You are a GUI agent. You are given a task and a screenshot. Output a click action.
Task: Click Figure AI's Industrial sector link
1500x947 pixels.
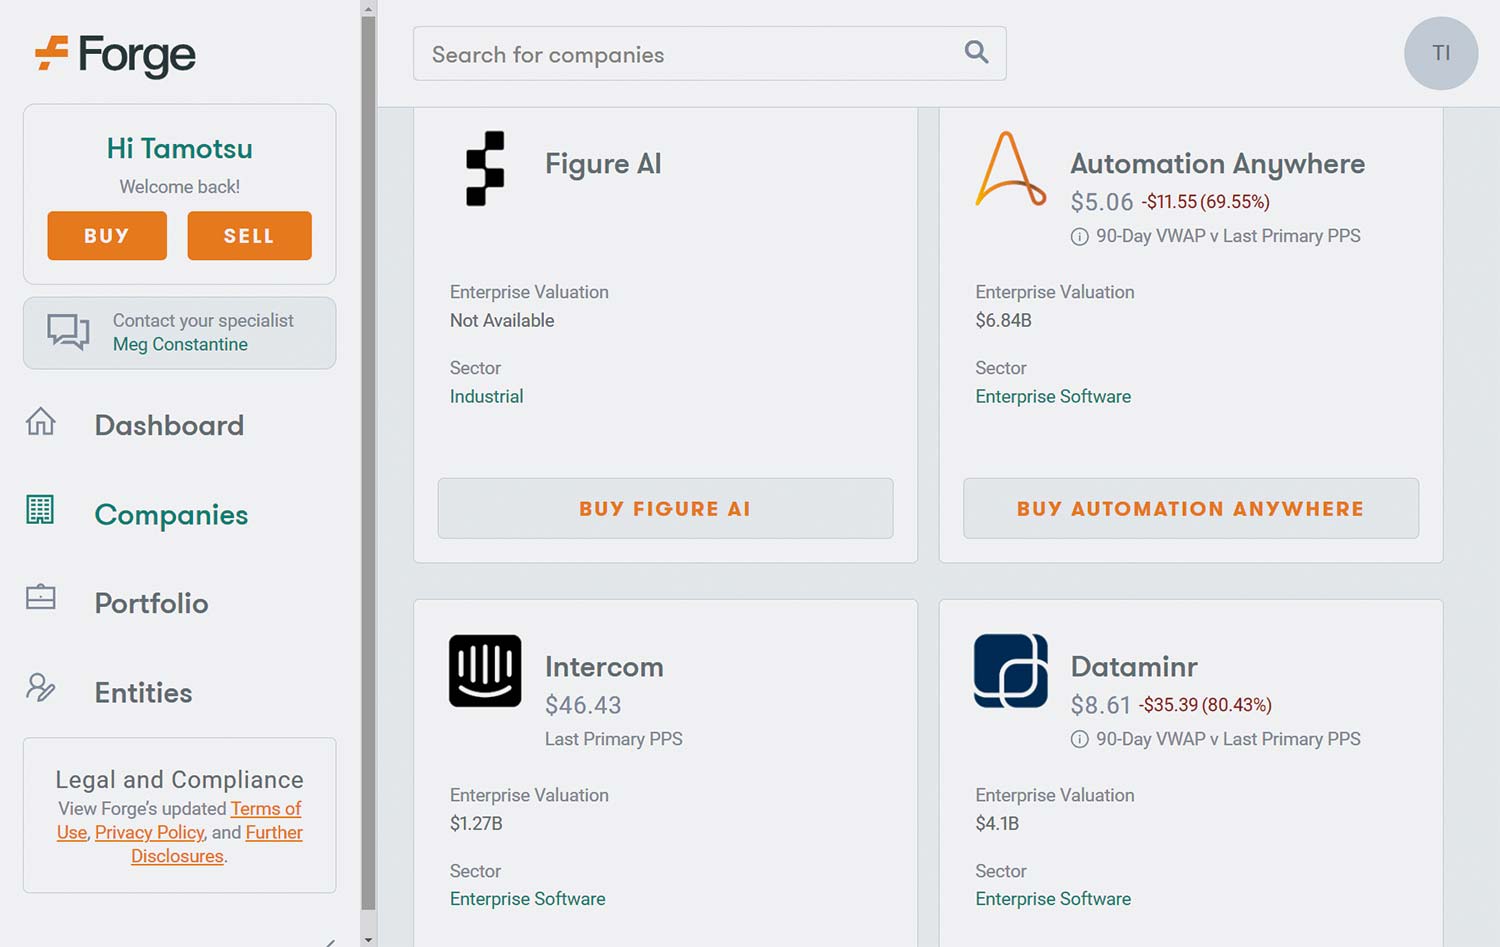pyautogui.click(x=486, y=396)
